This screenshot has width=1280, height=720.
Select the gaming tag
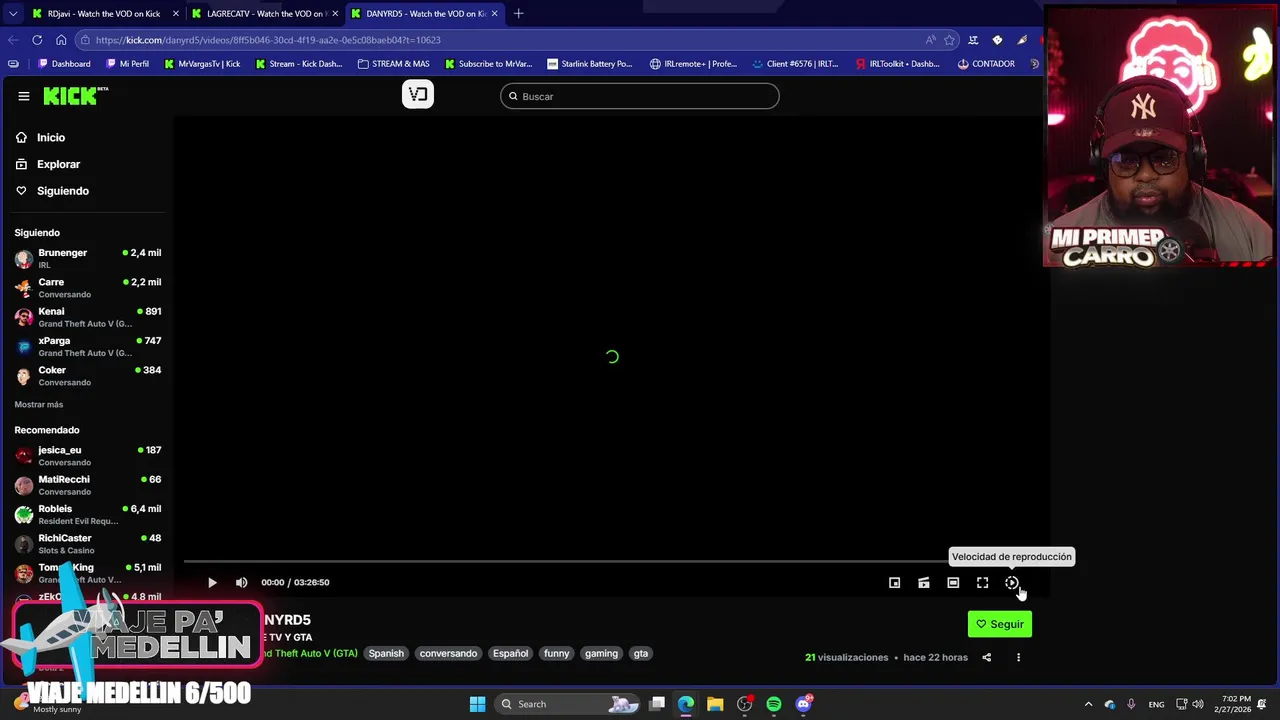tap(601, 653)
